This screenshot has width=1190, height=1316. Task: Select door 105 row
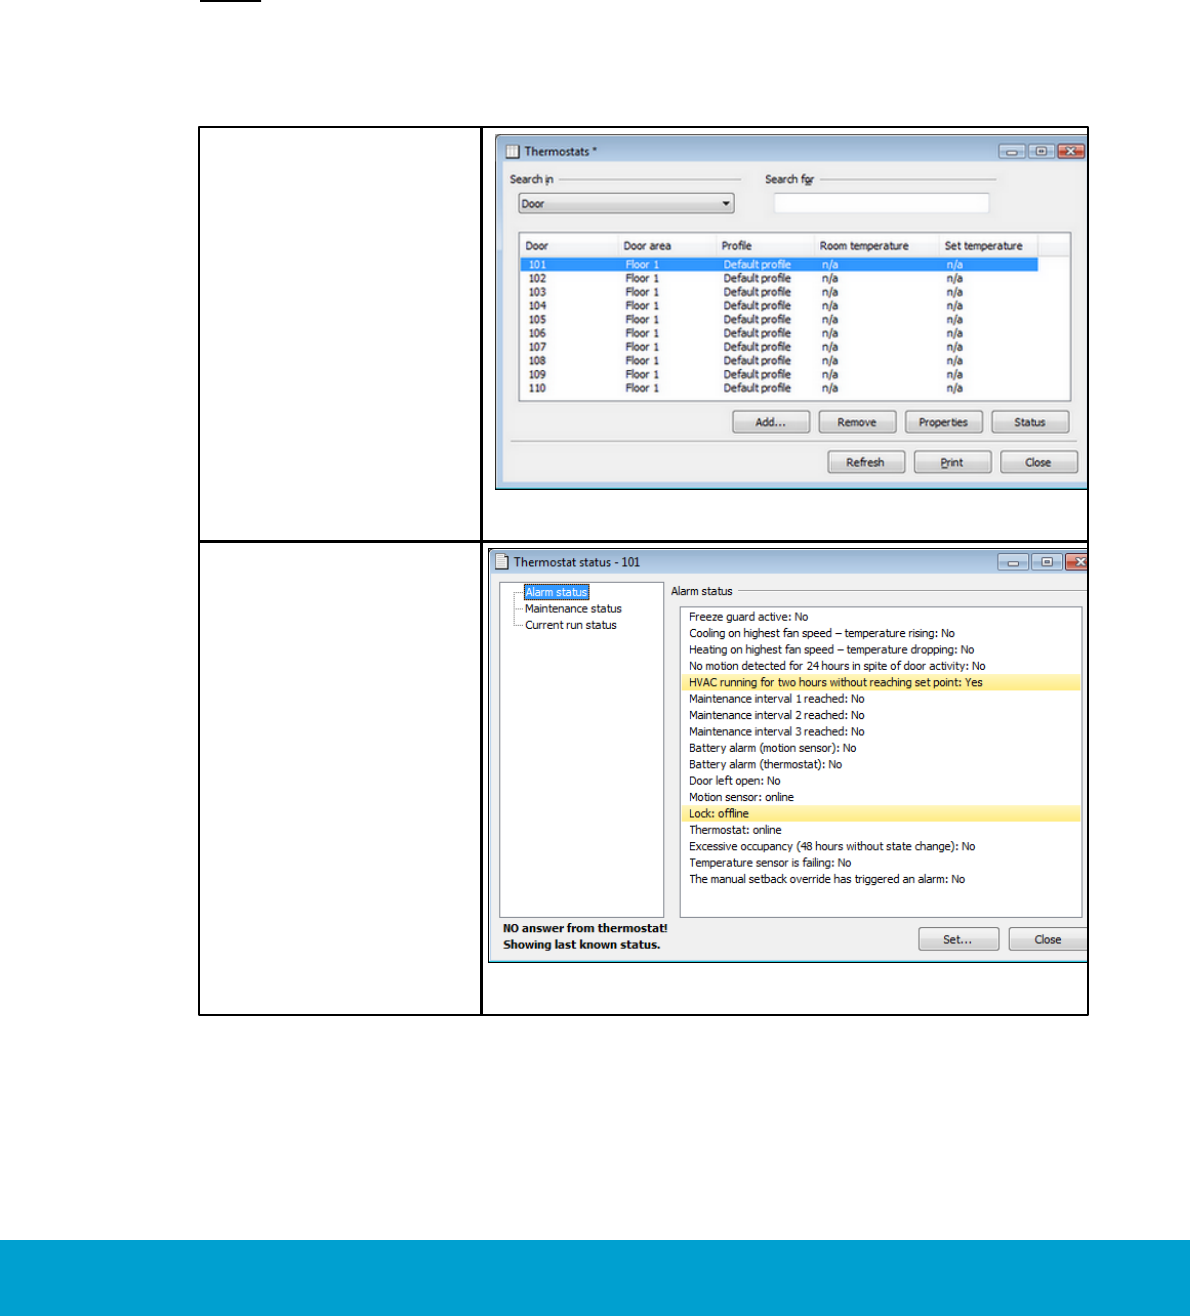[x=779, y=320]
